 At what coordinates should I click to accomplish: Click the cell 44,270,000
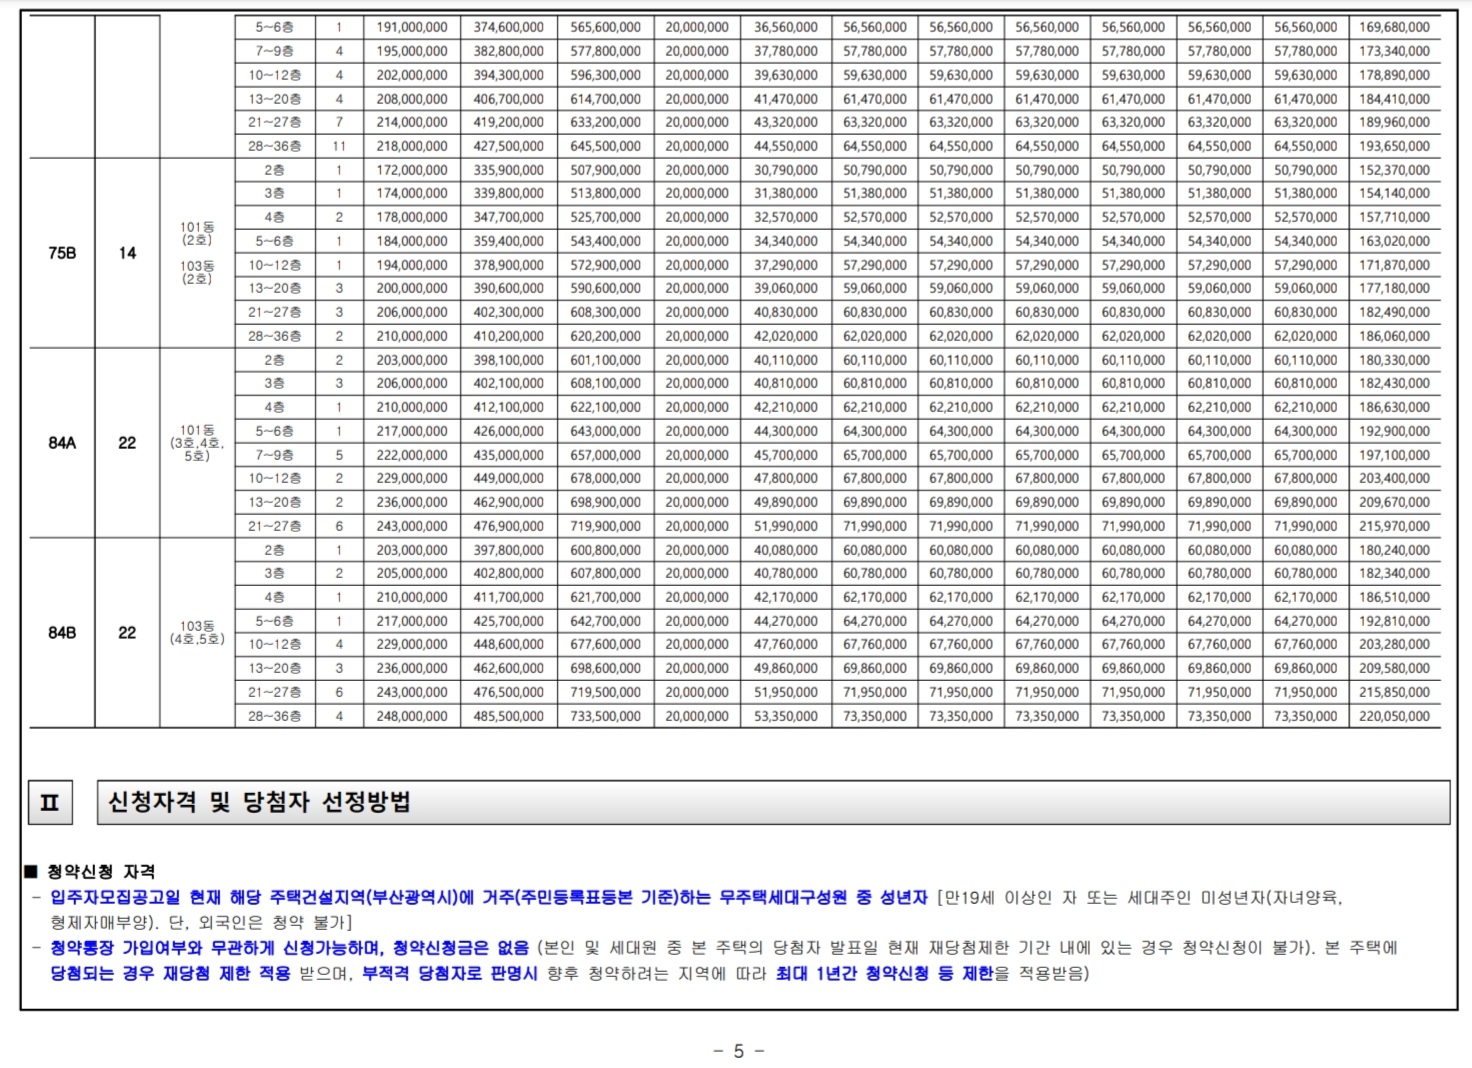(x=786, y=621)
